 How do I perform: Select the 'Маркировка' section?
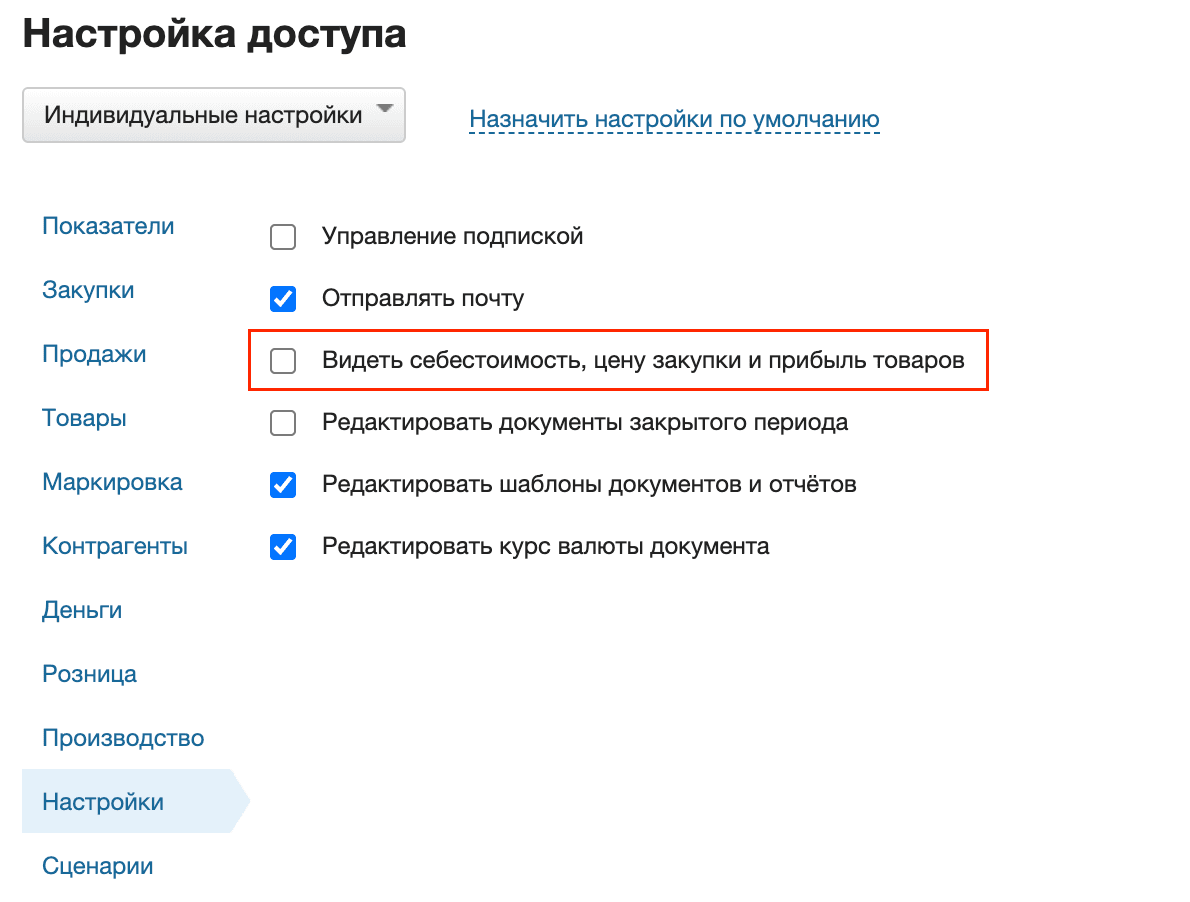[x=112, y=482]
